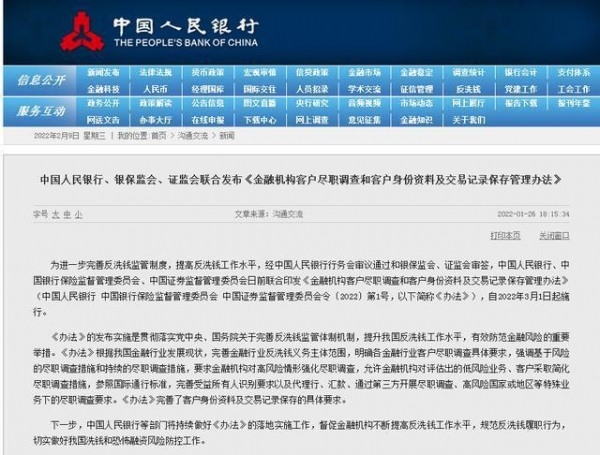Viewport: 600px width, 455px height.
Task: Open the 报告下载 menu item
Action: tap(521, 103)
